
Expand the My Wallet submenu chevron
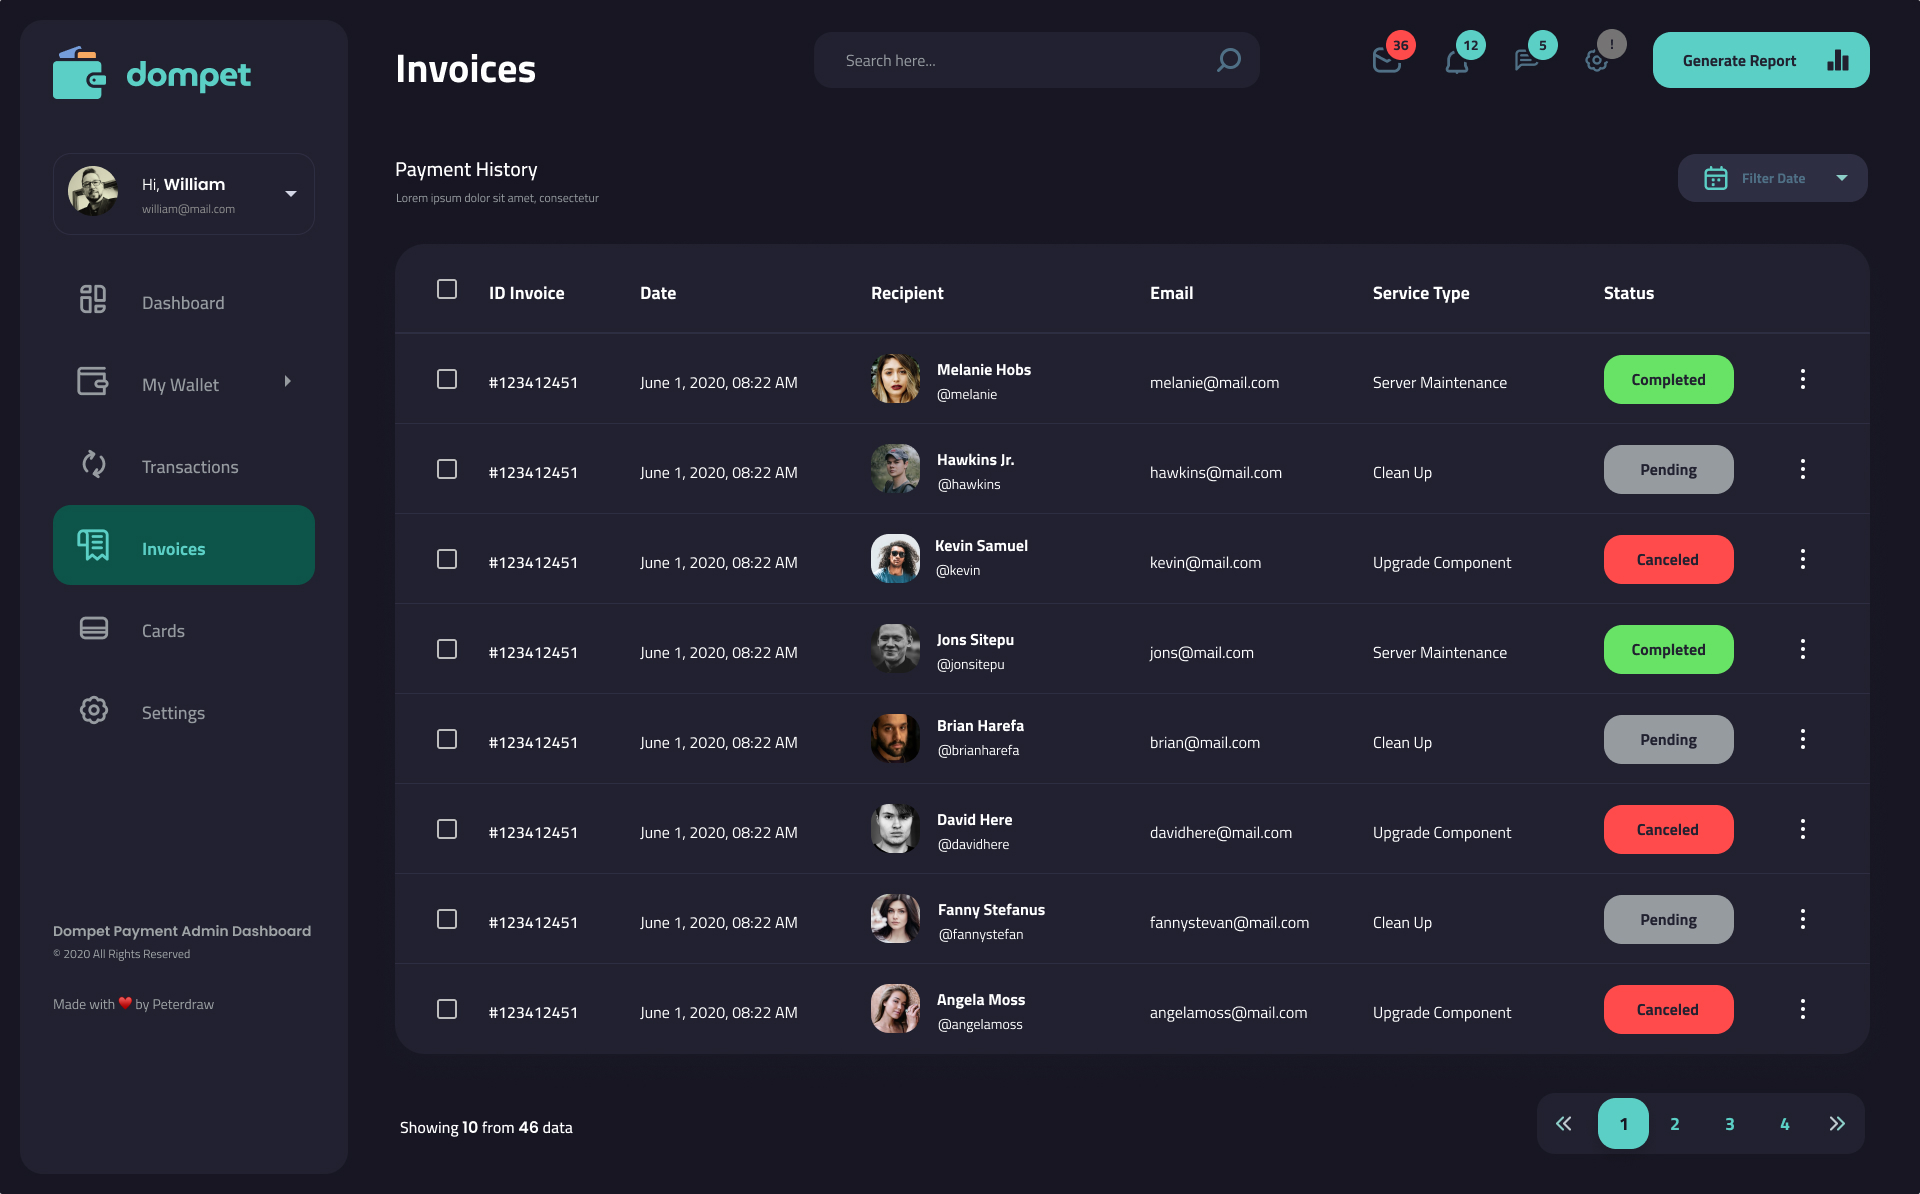coord(287,381)
